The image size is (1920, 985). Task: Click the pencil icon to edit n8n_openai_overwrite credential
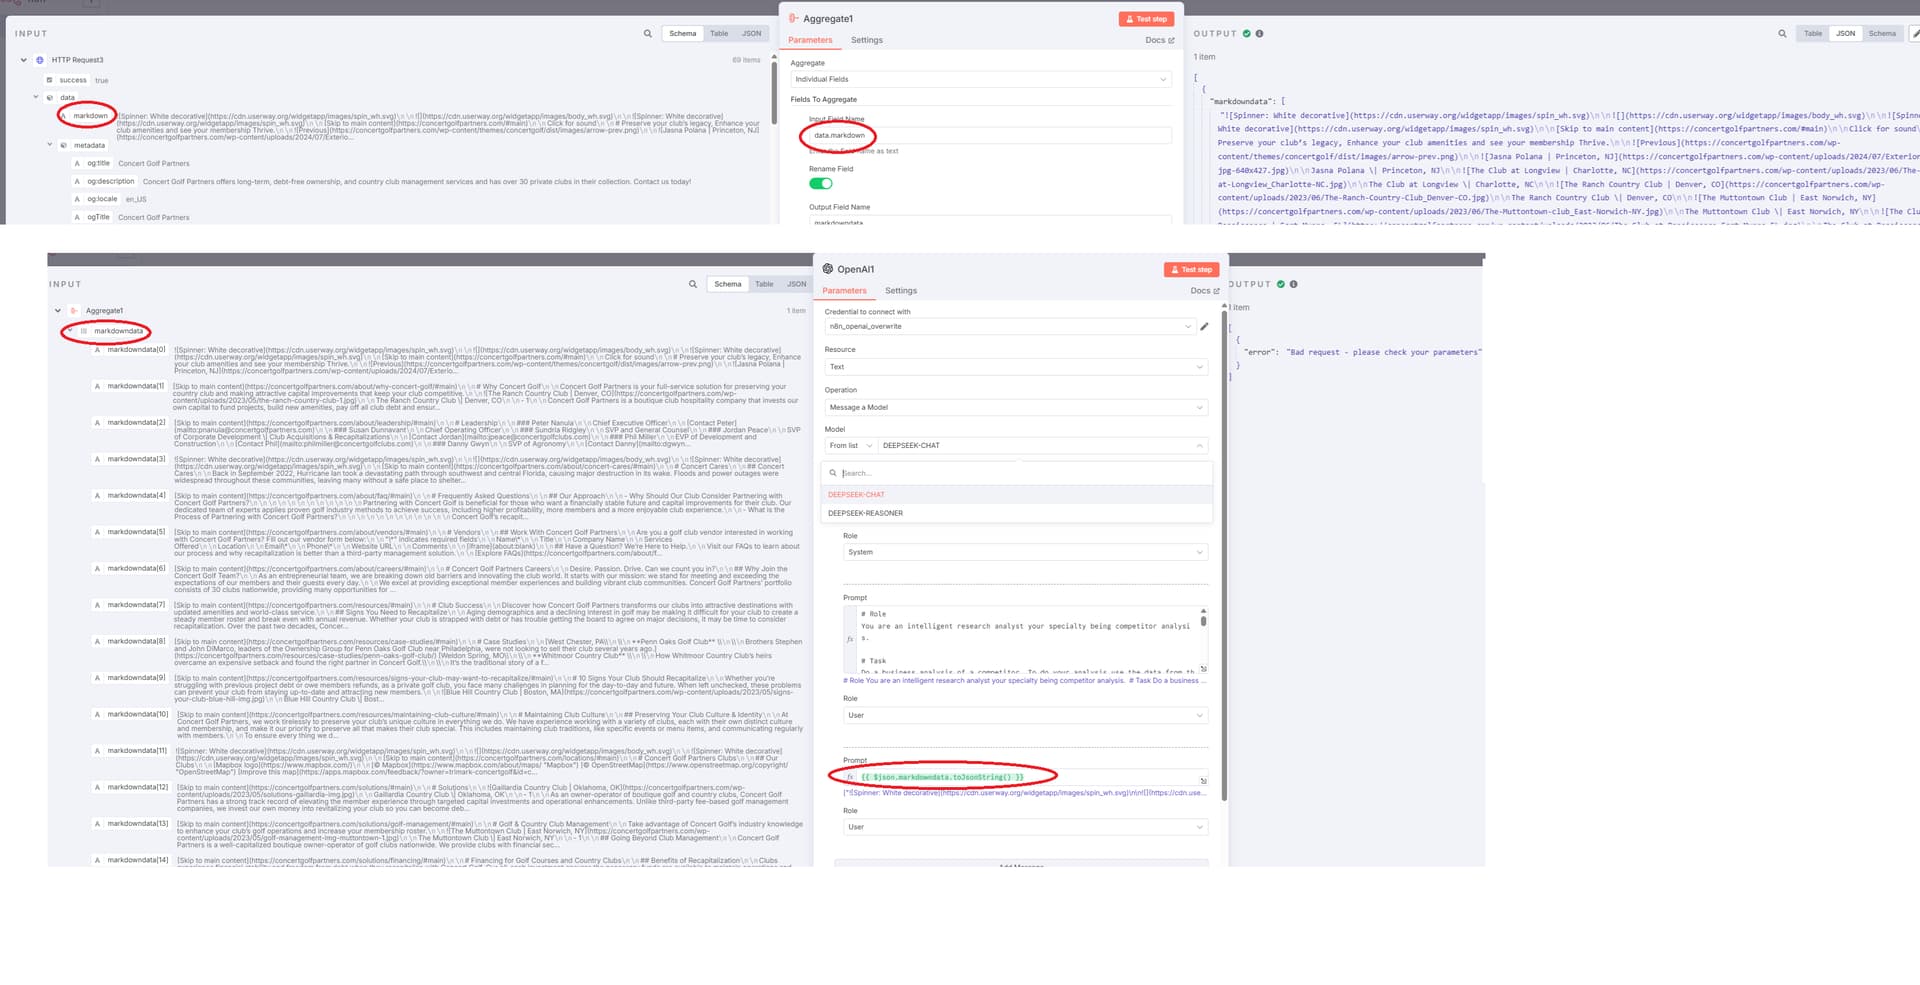[x=1204, y=326]
